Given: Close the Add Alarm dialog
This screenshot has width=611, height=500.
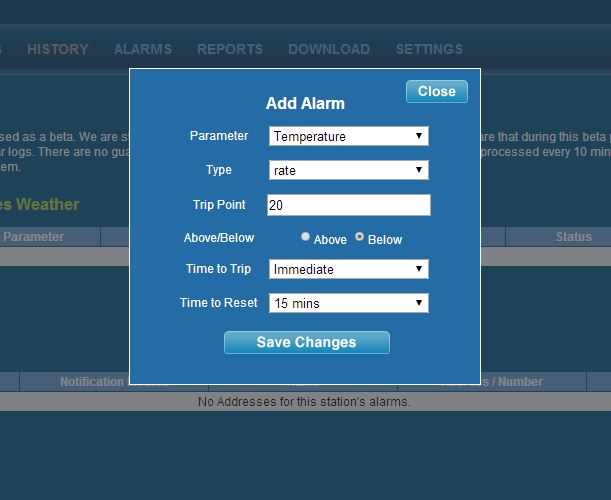Looking at the screenshot, I should [436, 91].
